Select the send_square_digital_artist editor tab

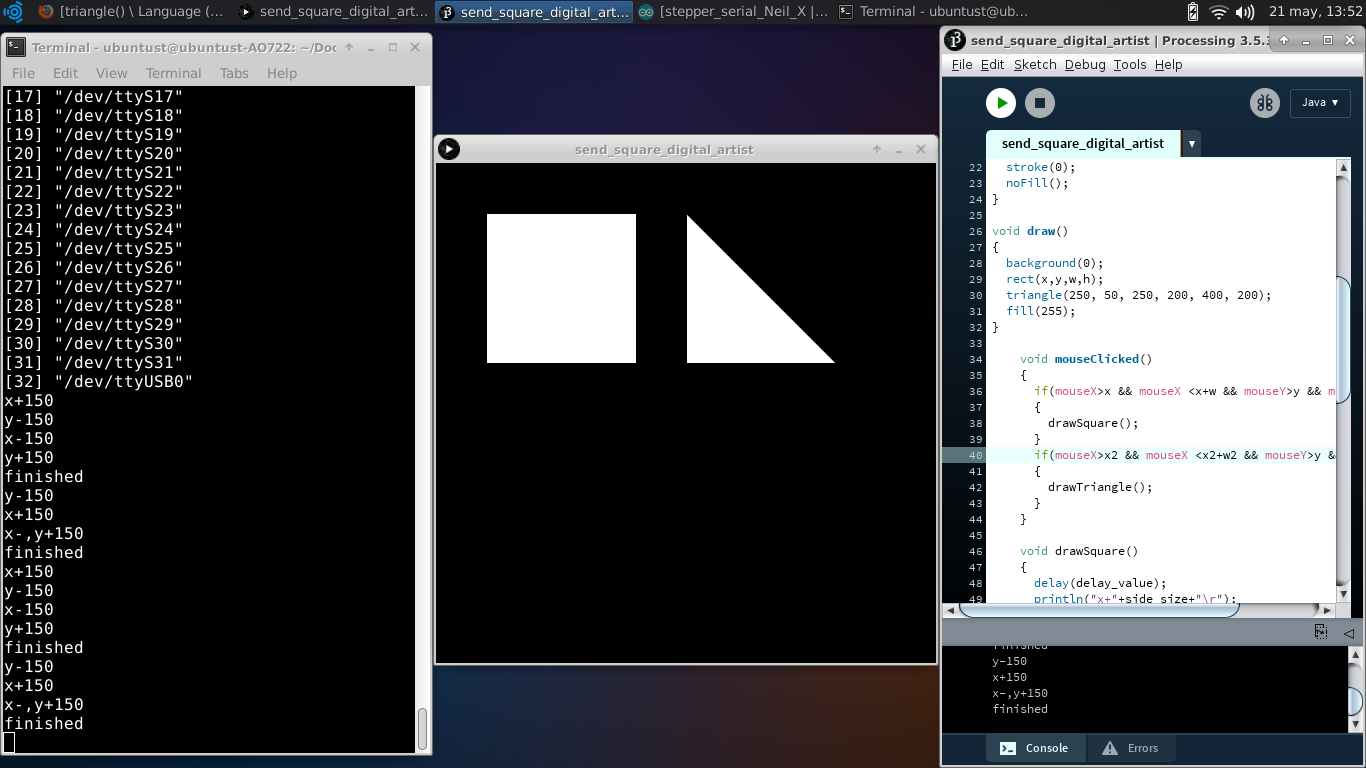1083,144
